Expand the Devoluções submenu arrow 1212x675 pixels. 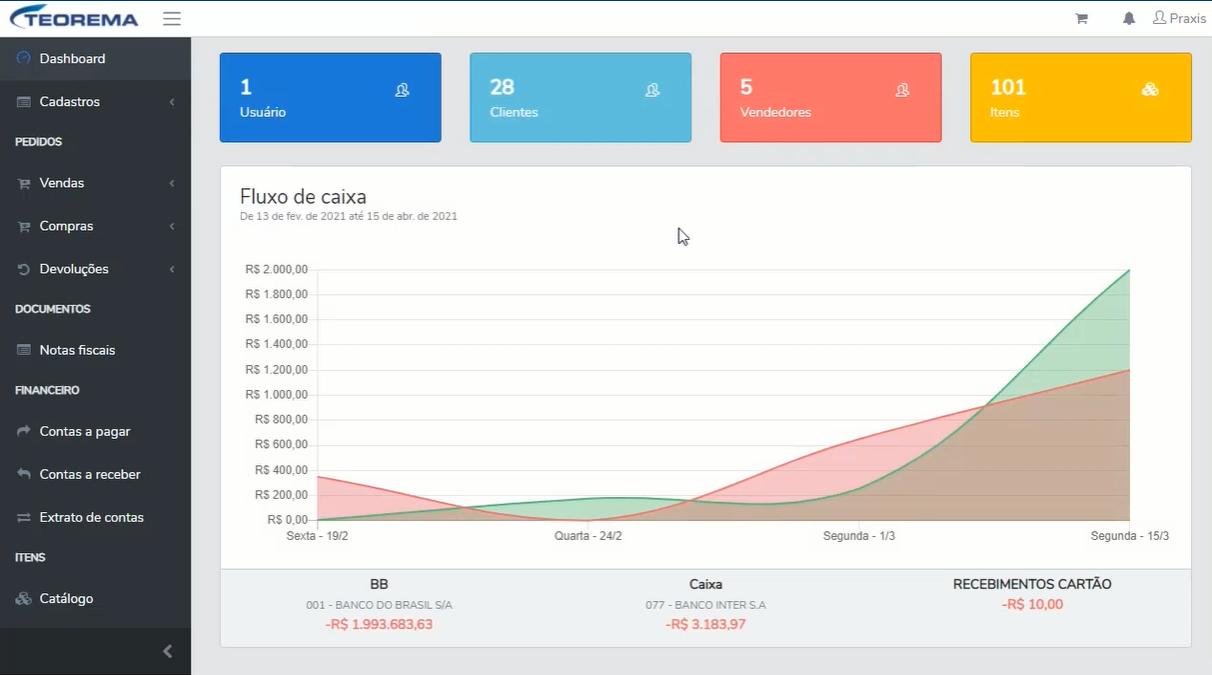pyautogui.click(x=172, y=270)
